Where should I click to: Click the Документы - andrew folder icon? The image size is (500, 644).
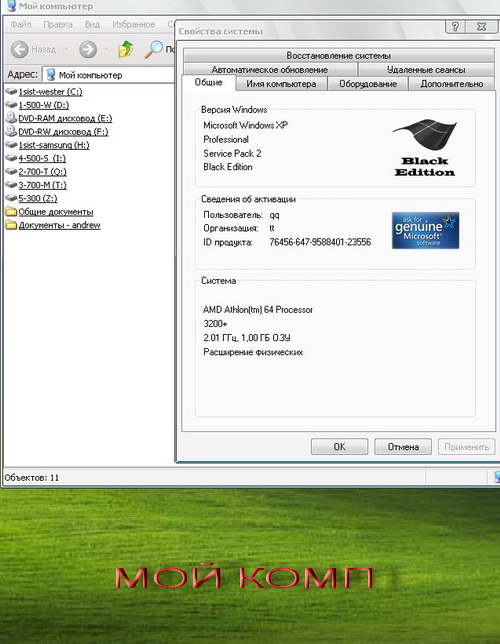click(x=11, y=225)
